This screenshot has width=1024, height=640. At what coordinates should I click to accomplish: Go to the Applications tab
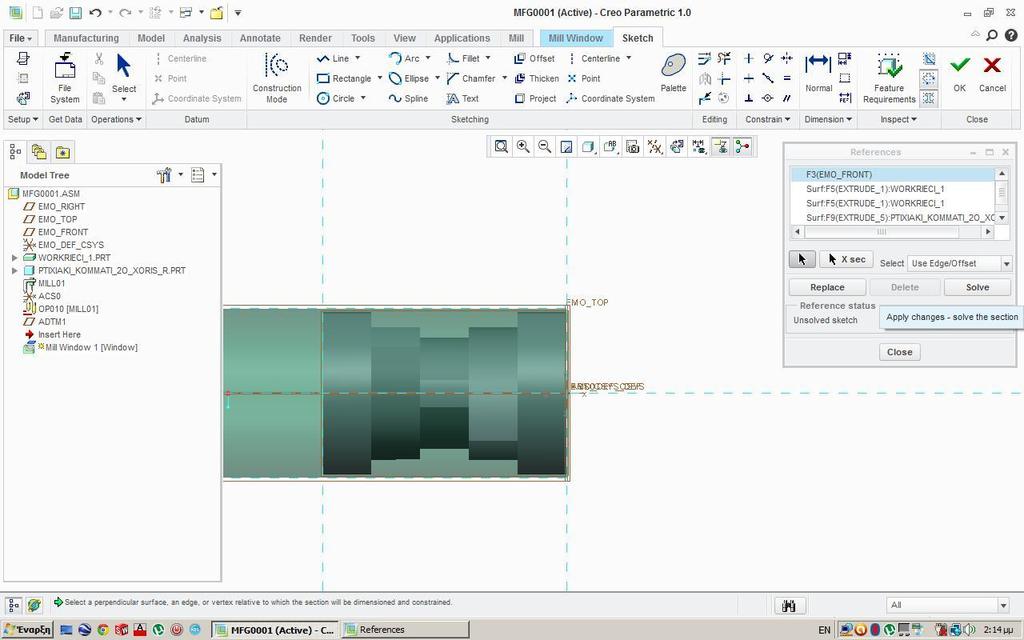[x=462, y=38]
